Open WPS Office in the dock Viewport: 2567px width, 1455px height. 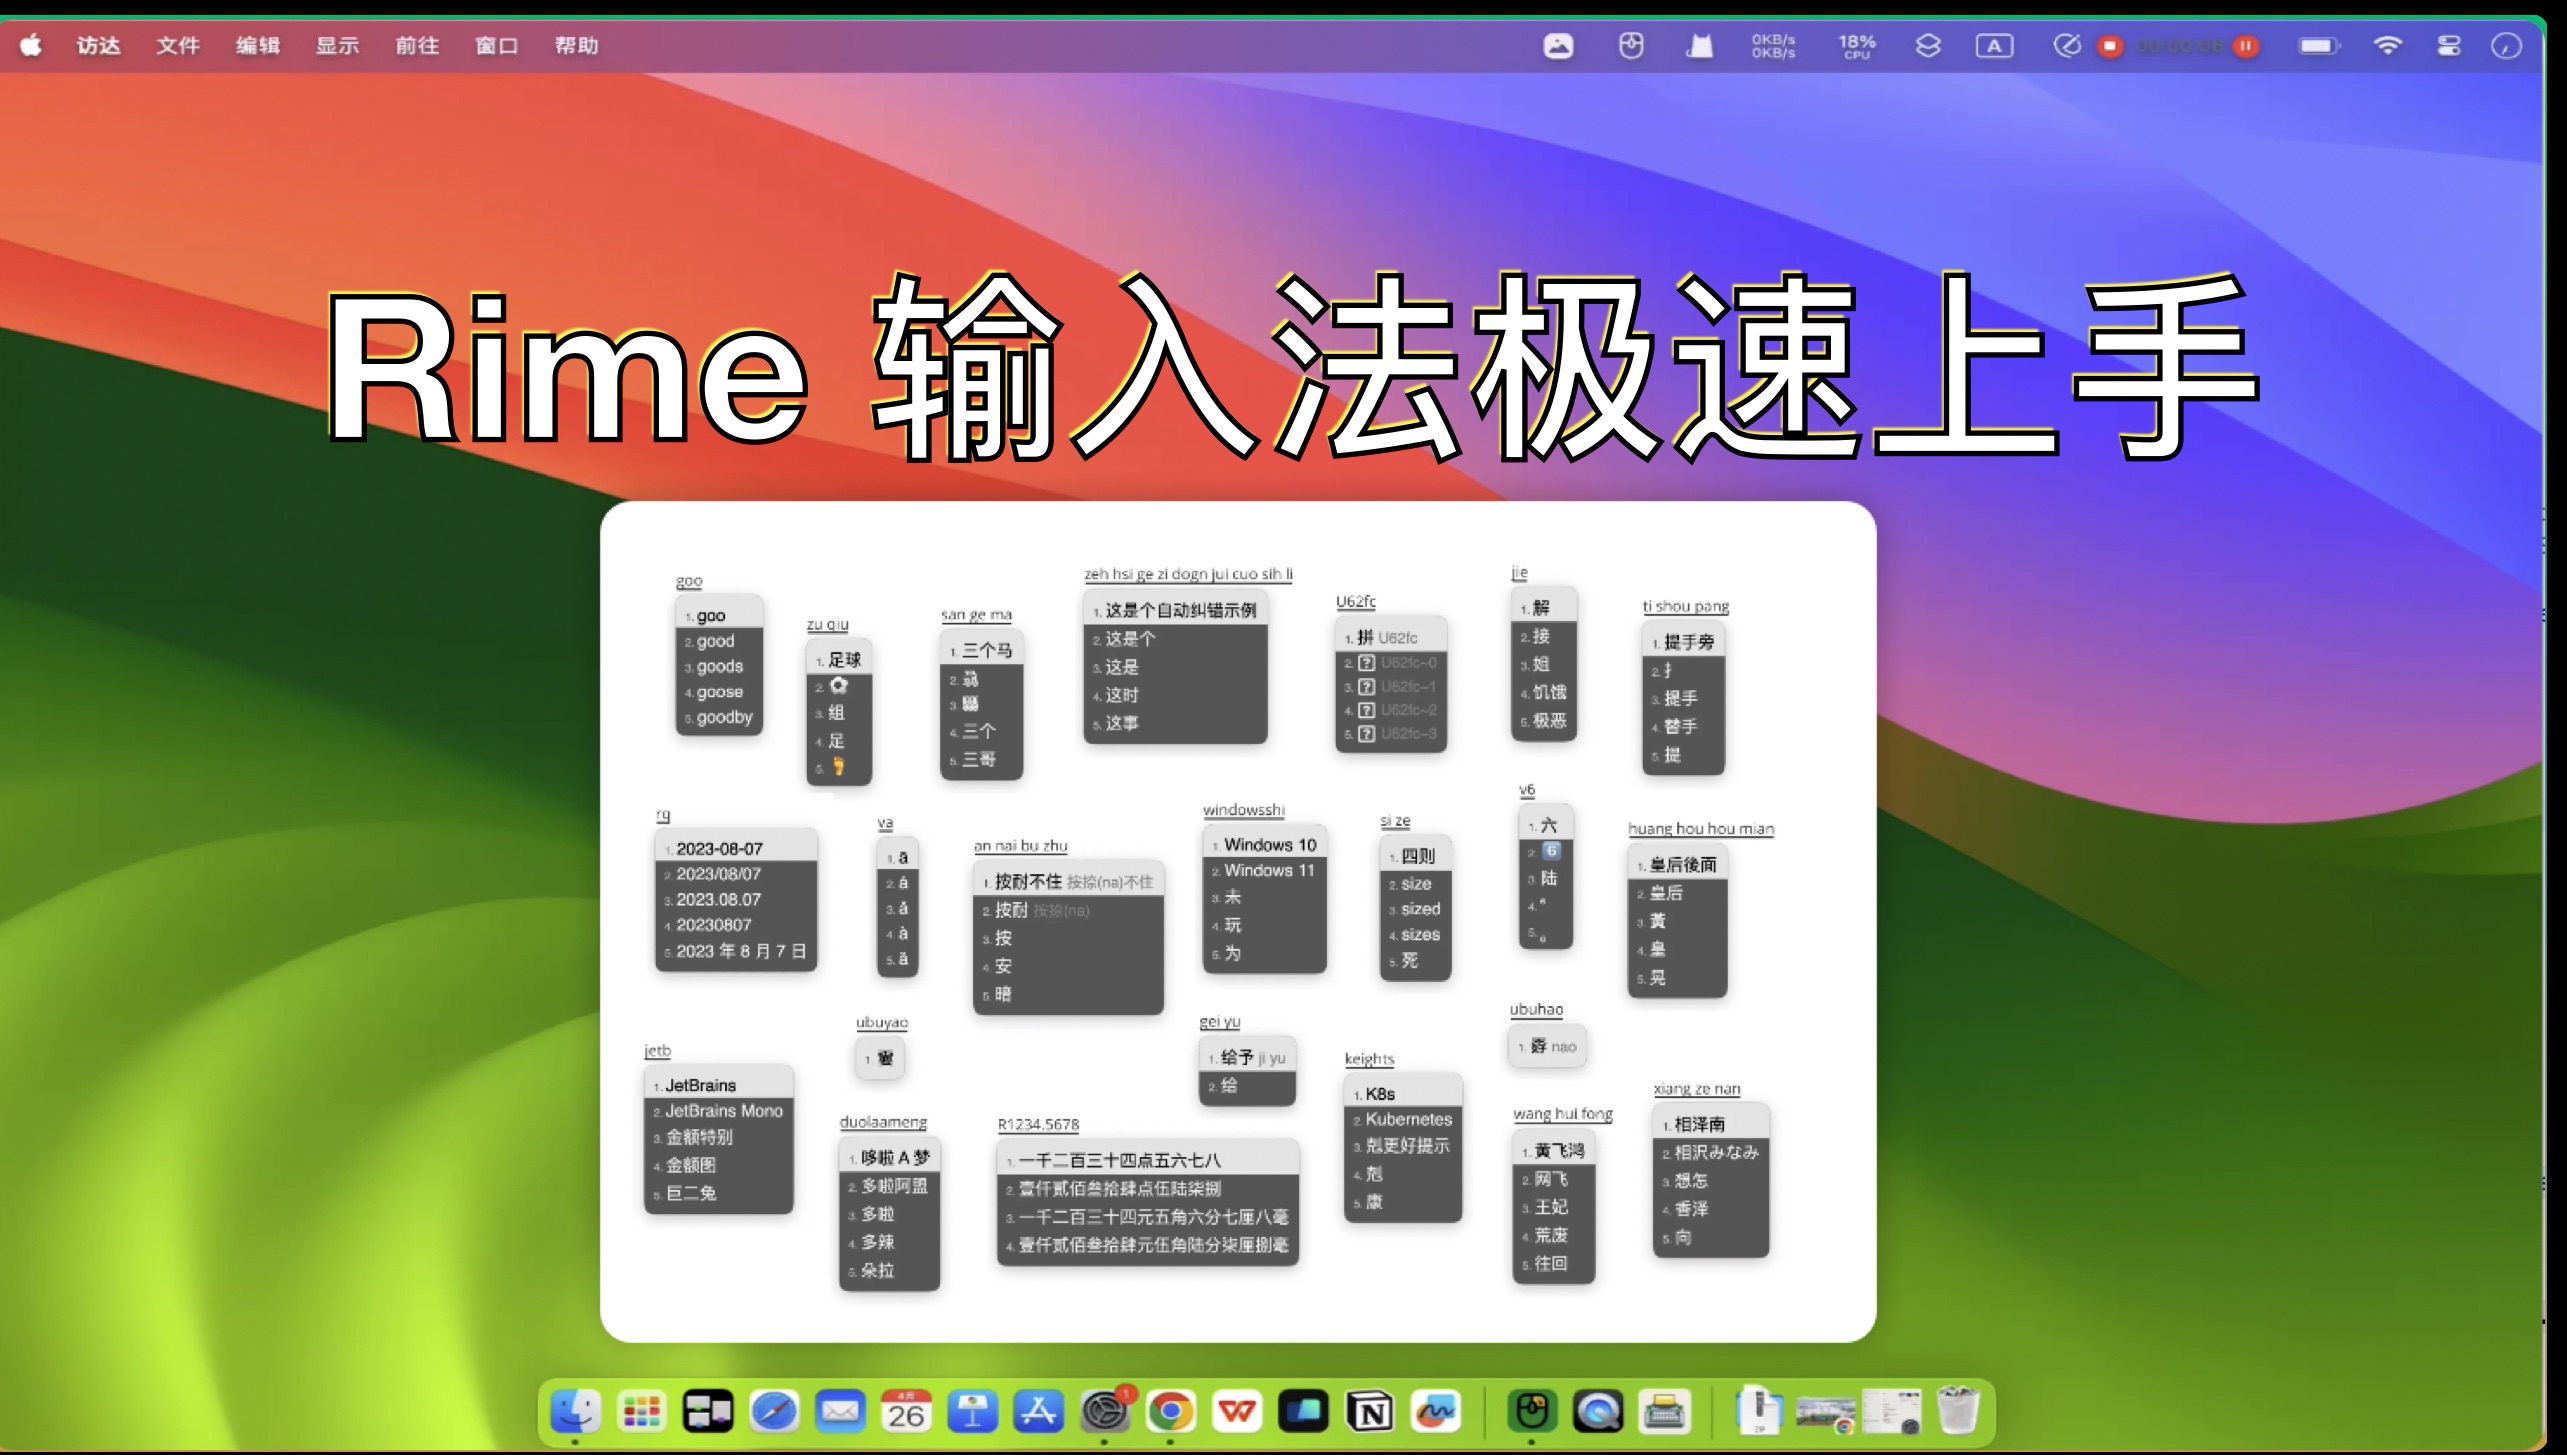click(x=1237, y=1412)
